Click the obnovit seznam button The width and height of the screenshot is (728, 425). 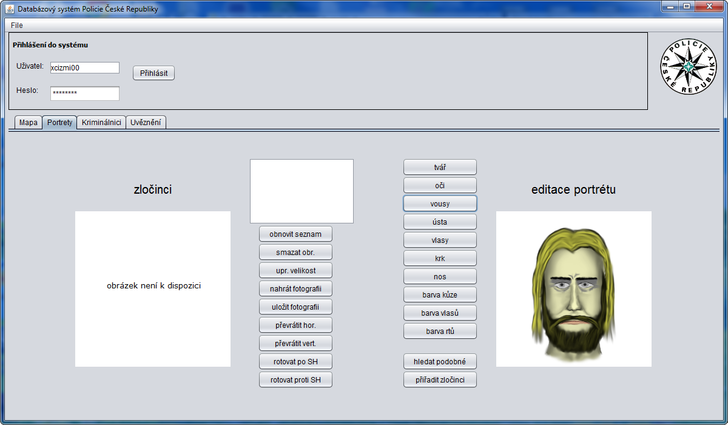coord(295,234)
